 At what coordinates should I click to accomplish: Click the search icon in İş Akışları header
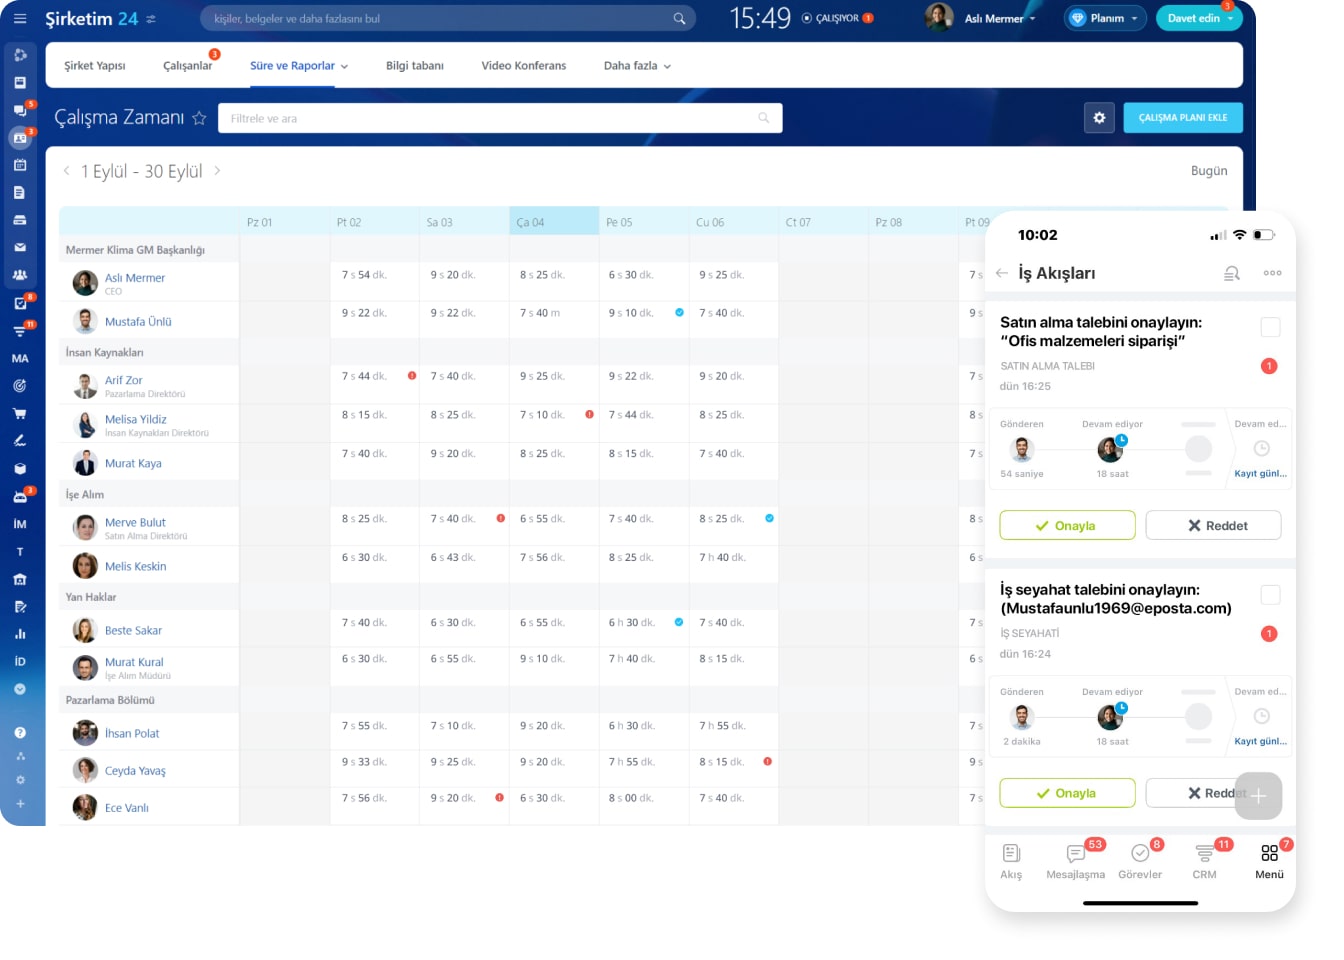tap(1232, 272)
